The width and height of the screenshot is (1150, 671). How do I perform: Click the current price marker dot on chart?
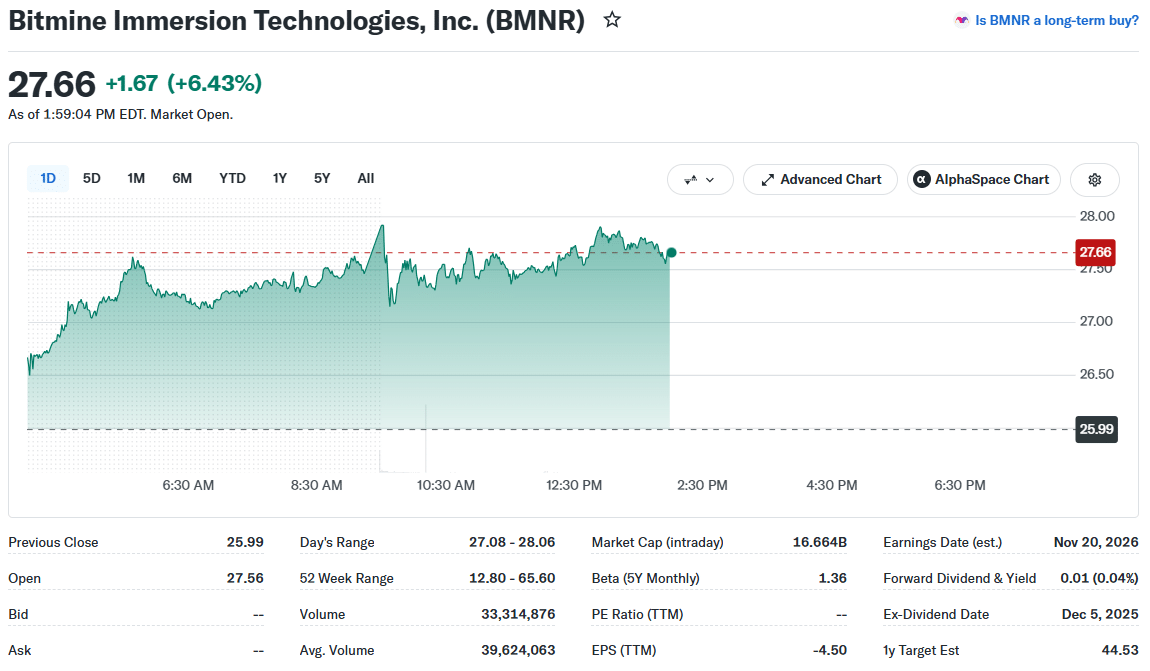[x=671, y=252]
